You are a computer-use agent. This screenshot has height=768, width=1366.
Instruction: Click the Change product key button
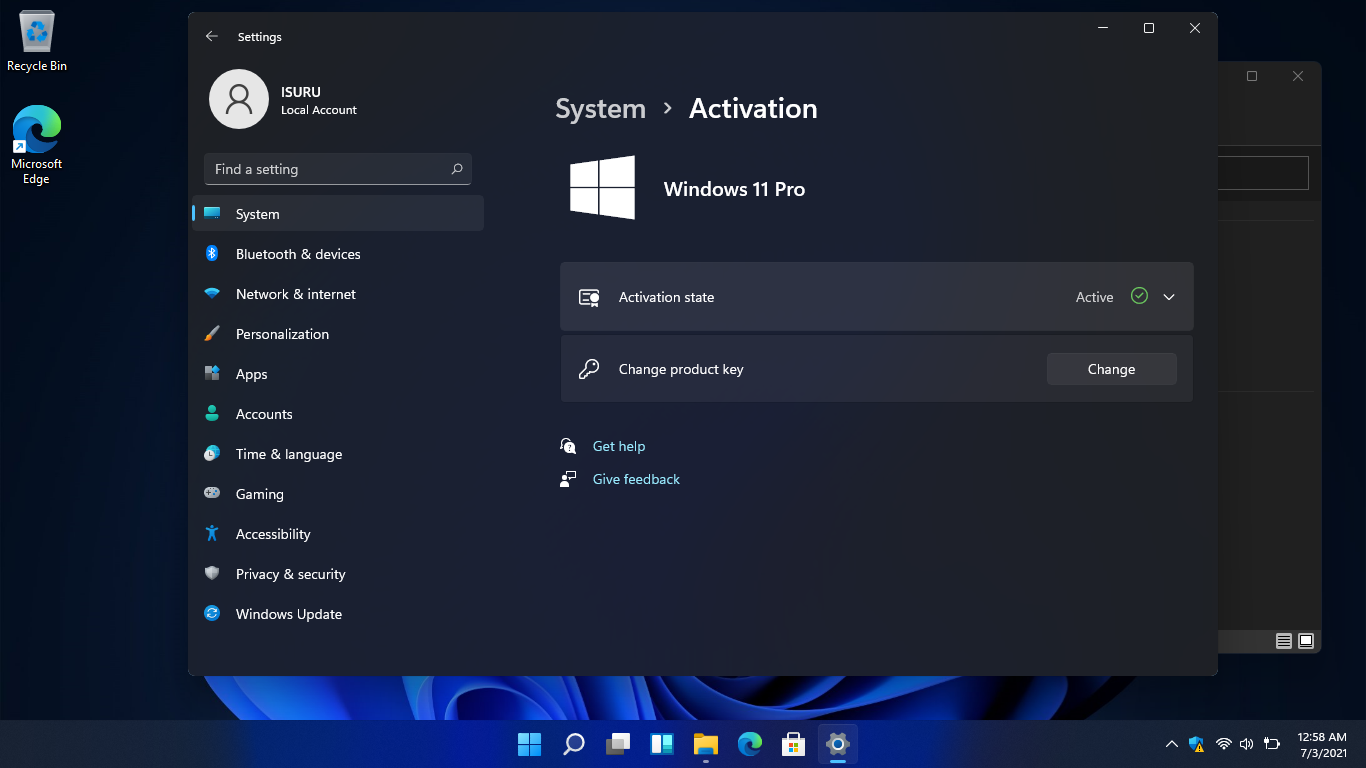1111,369
